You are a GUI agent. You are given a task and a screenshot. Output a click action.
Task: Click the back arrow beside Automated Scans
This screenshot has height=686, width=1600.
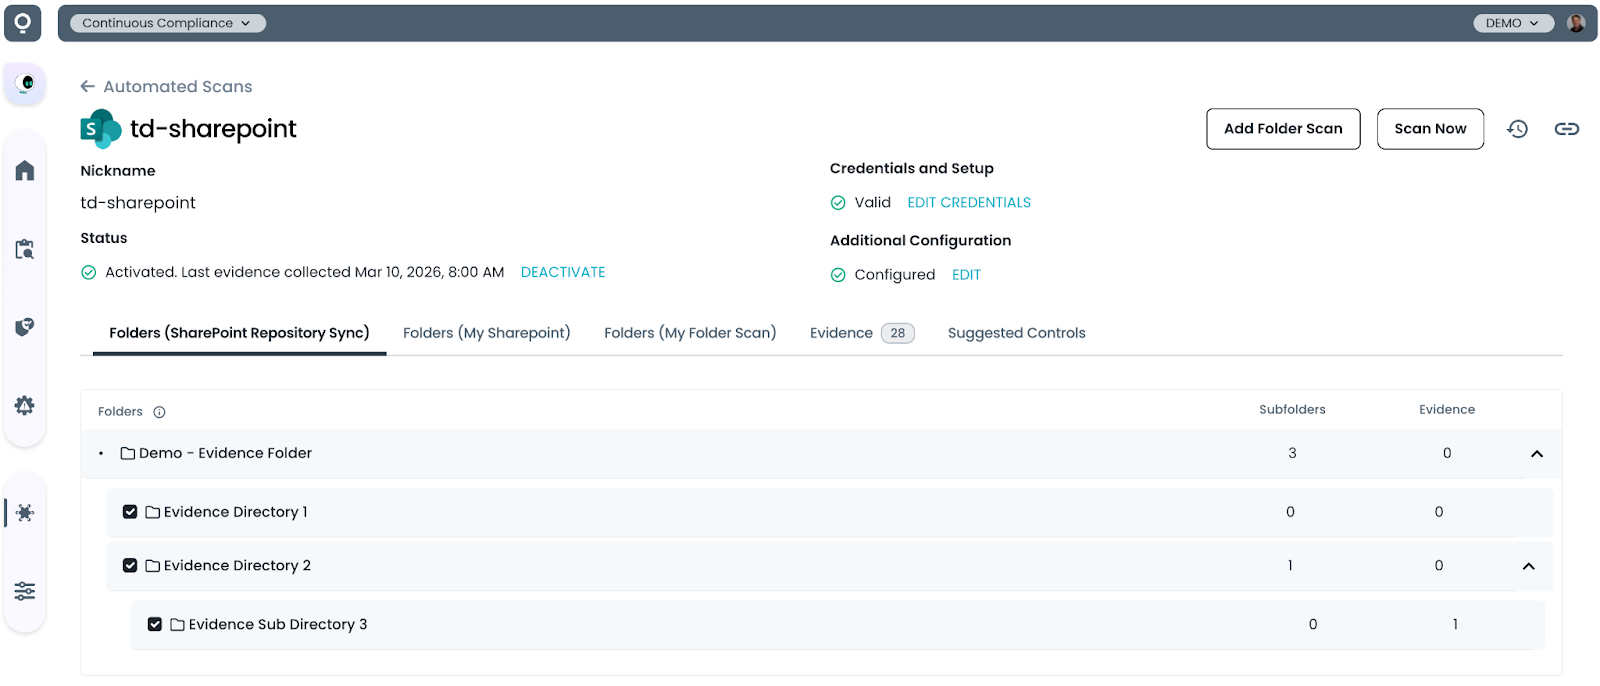coord(88,86)
